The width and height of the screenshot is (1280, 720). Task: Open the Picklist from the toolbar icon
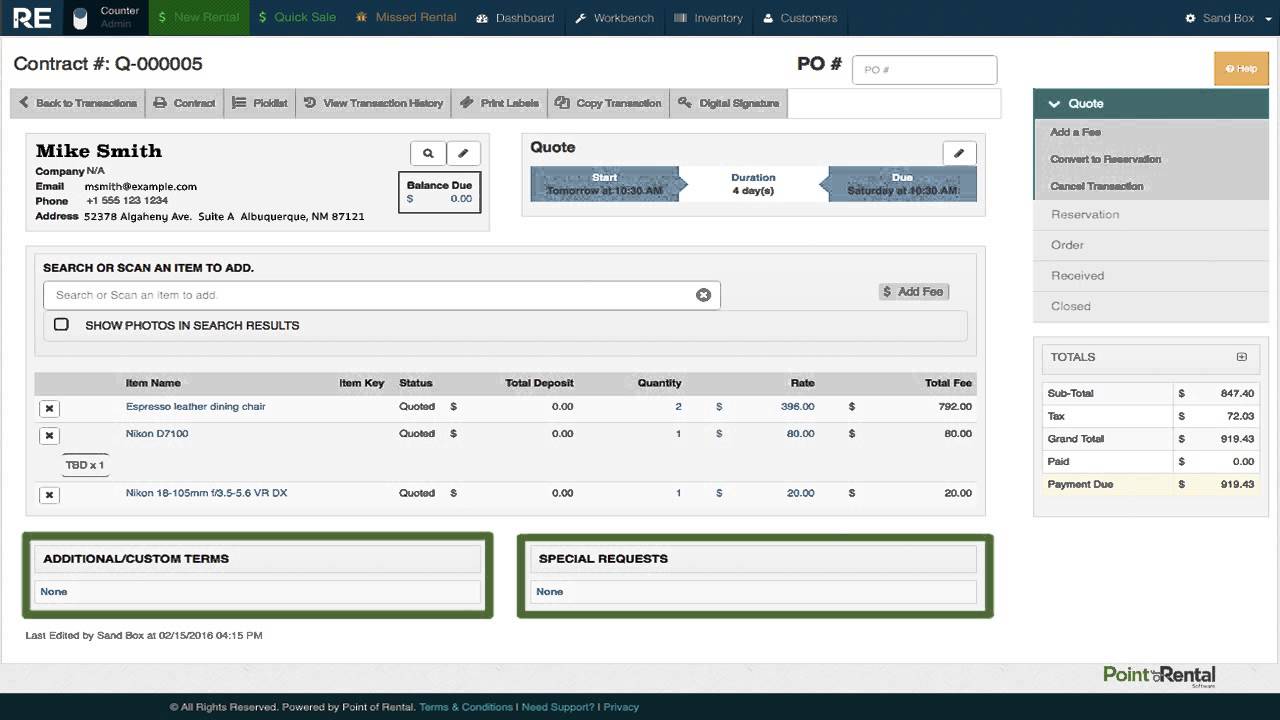[239, 102]
